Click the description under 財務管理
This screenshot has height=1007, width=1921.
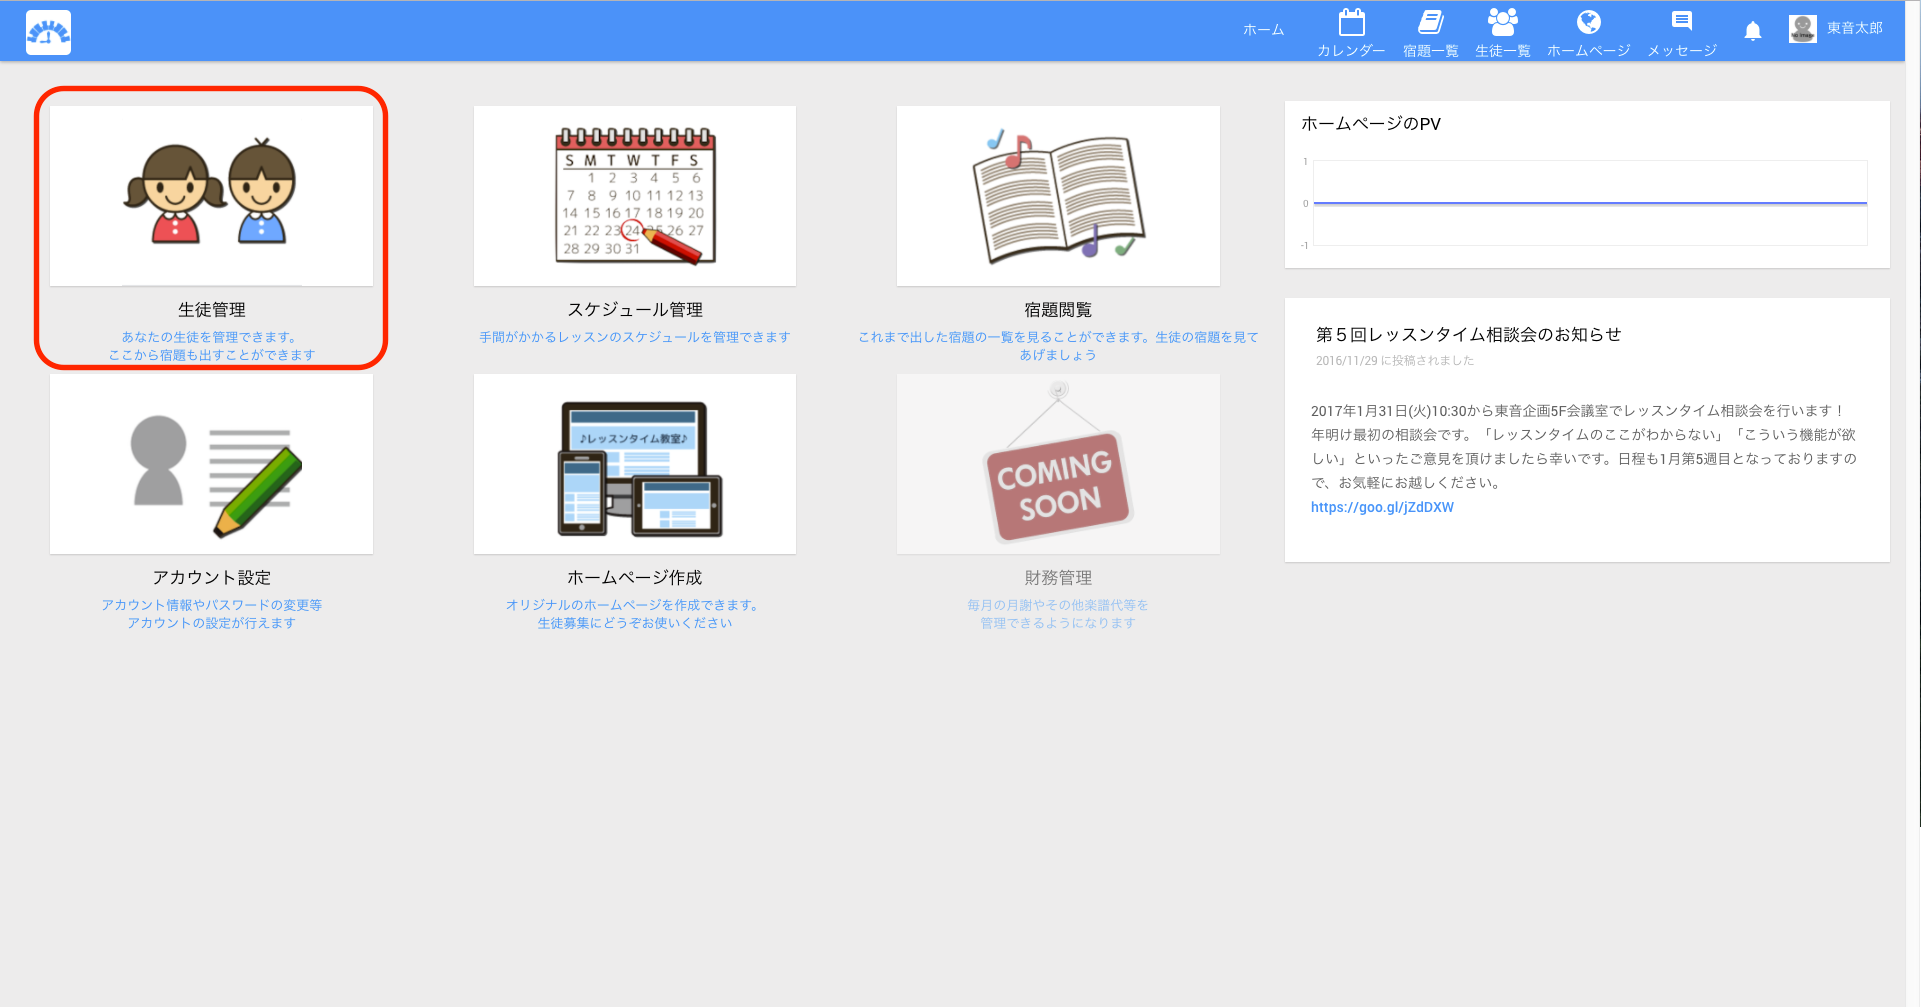1058,614
